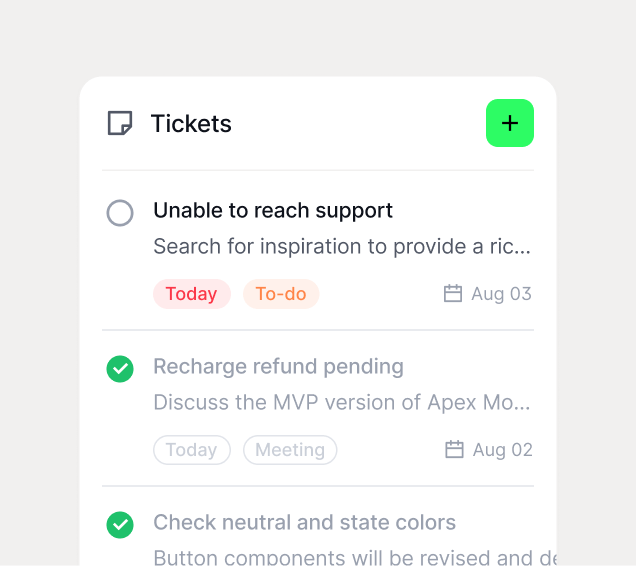Click the Aug 02 due date
This screenshot has width=636, height=566.
coord(502,449)
